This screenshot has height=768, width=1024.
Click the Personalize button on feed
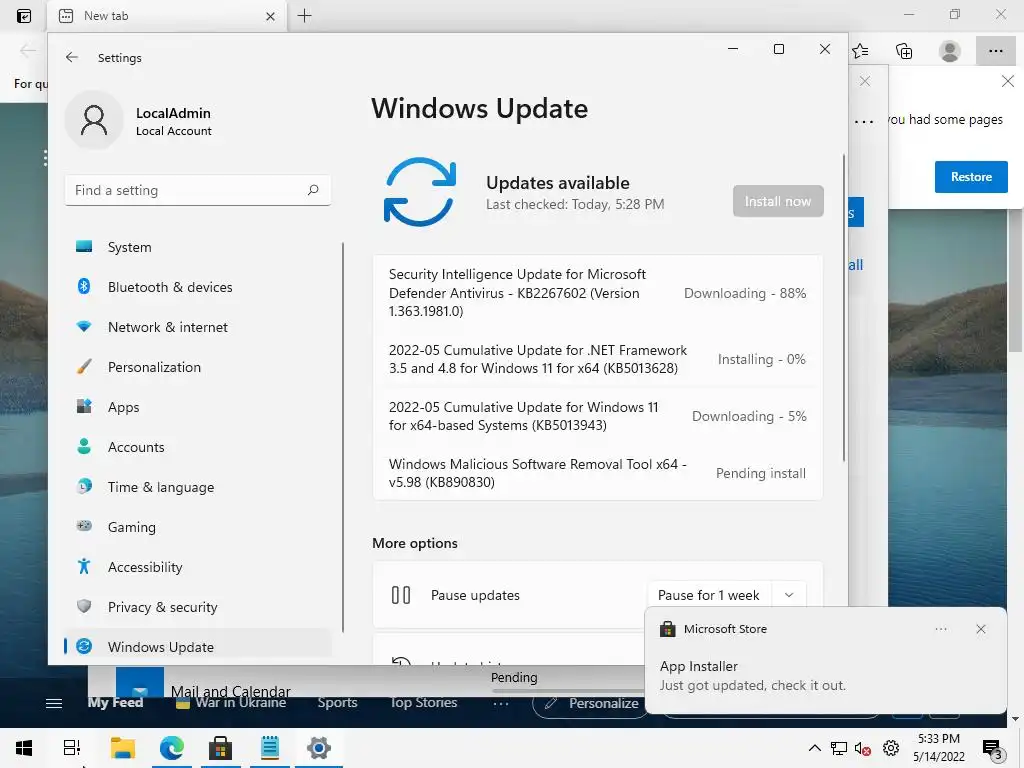pyautogui.click(x=592, y=703)
